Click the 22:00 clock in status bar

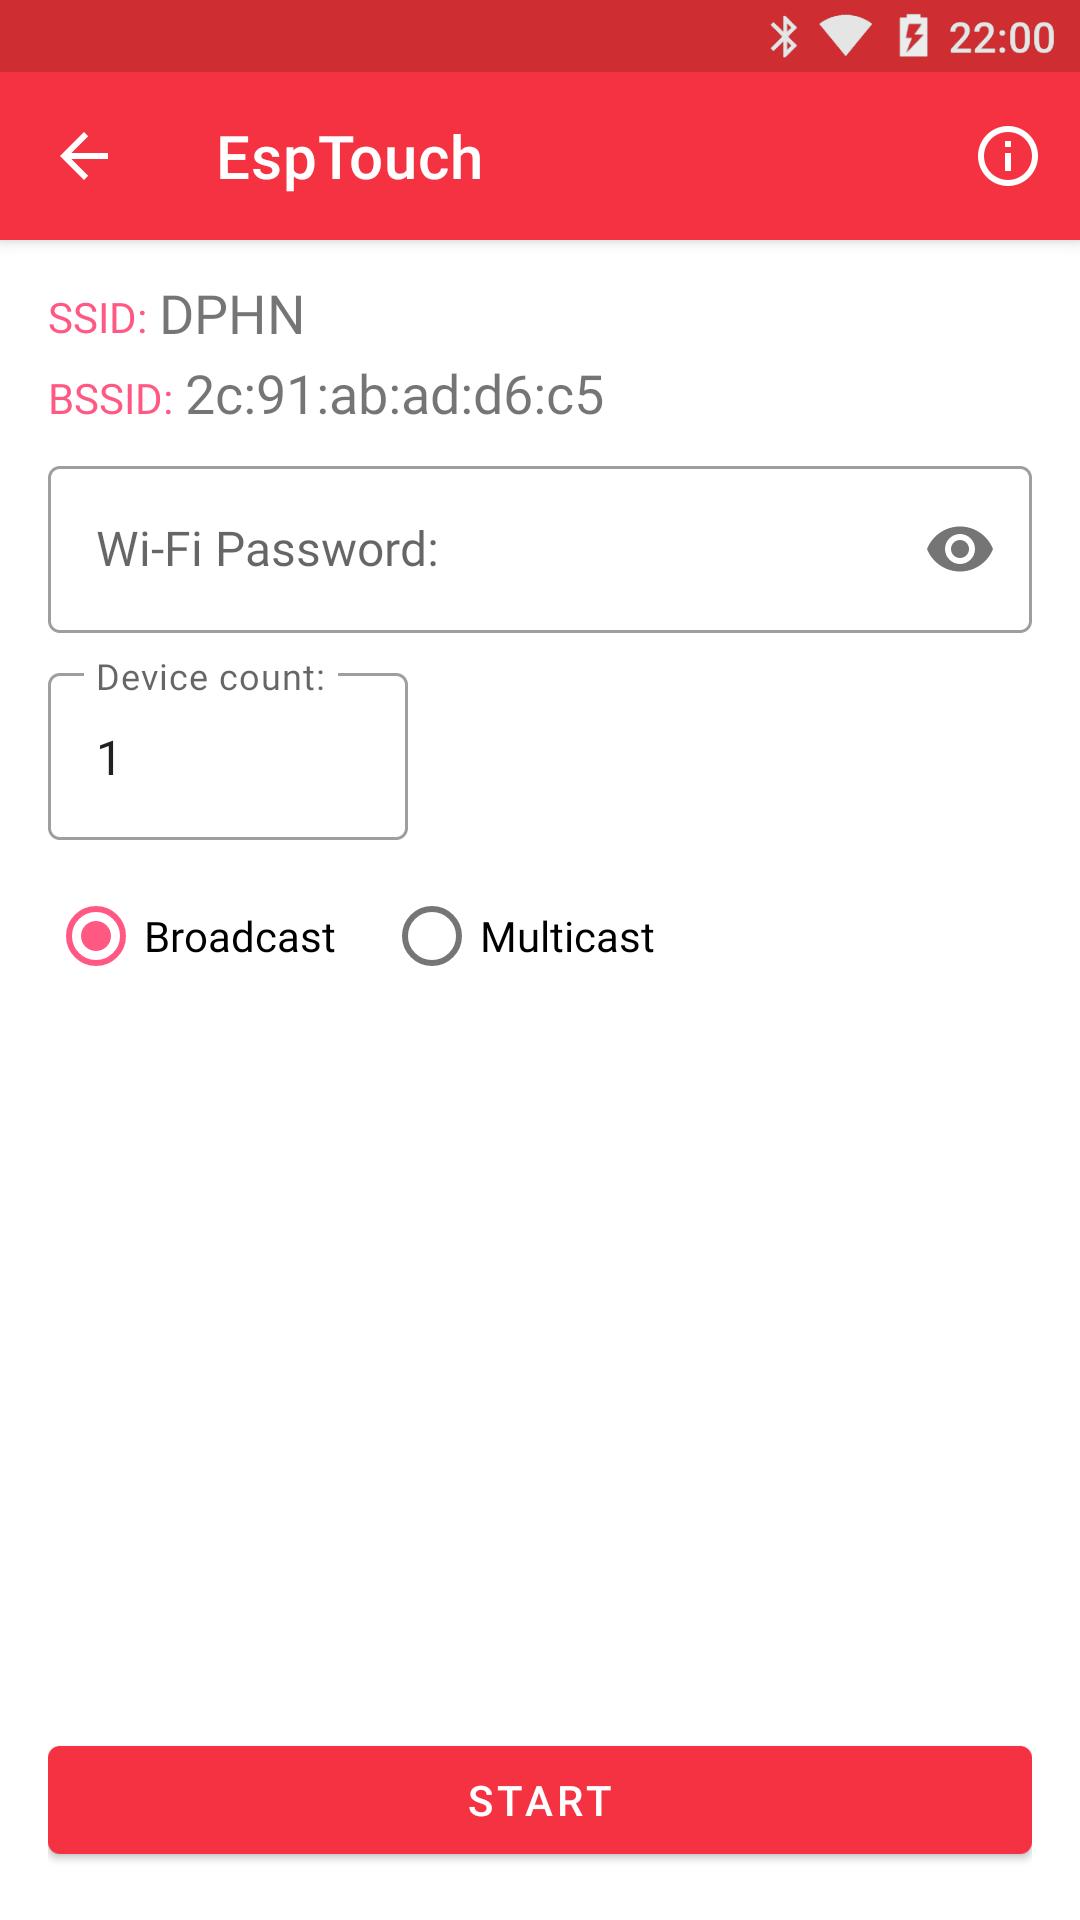(x=1001, y=38)
